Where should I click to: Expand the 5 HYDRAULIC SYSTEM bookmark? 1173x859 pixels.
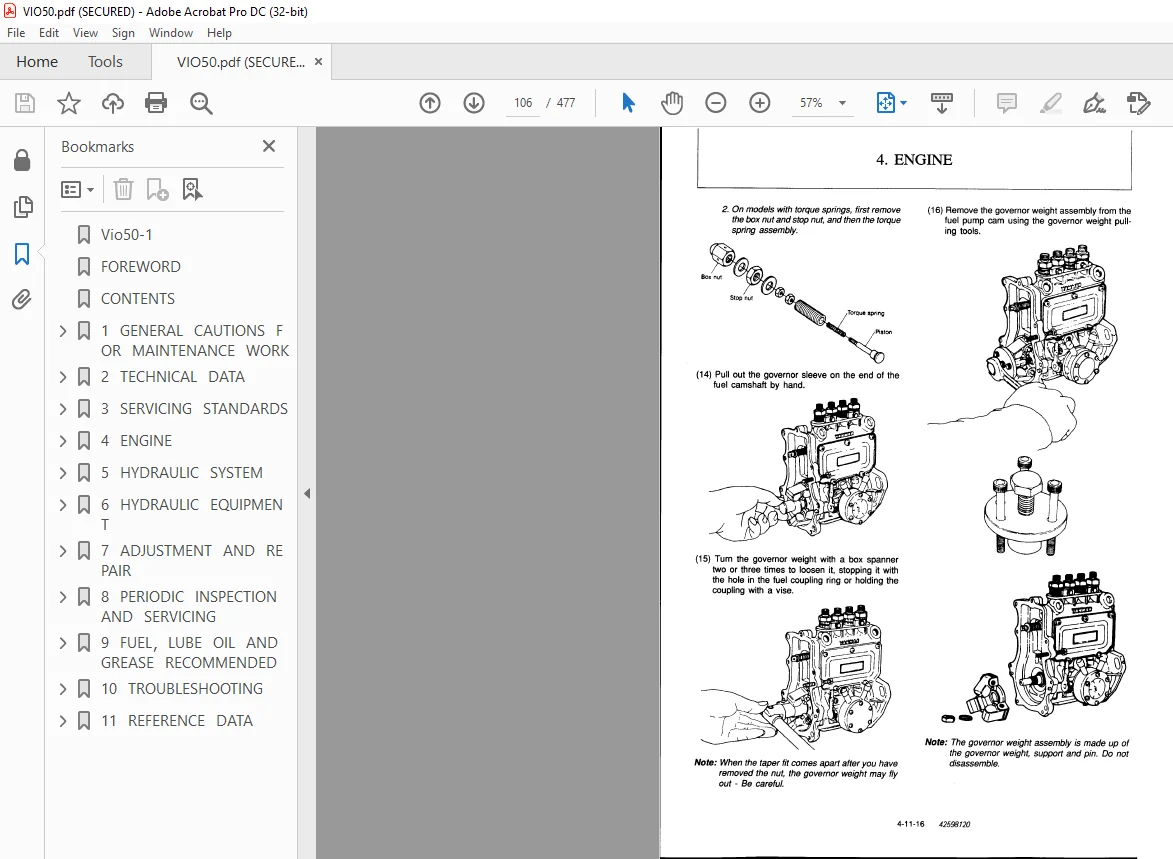(63, 473)
